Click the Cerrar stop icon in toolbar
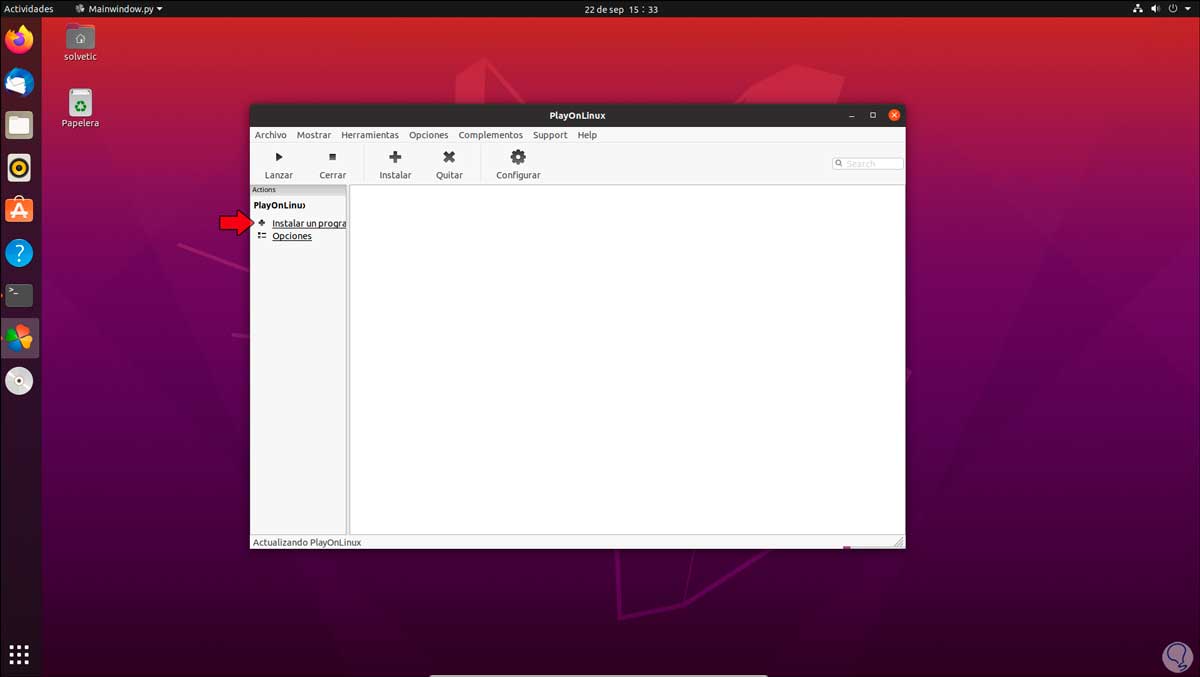 click(332, 157)
